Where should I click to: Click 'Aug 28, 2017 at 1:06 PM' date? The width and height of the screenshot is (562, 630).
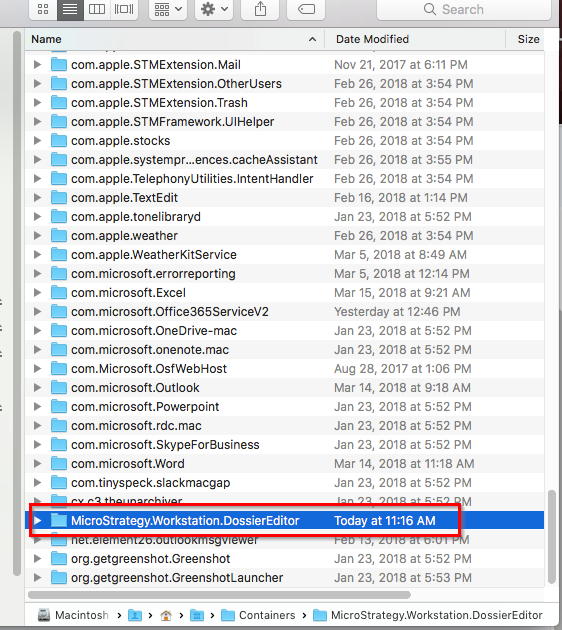click(x=403, y=369)
